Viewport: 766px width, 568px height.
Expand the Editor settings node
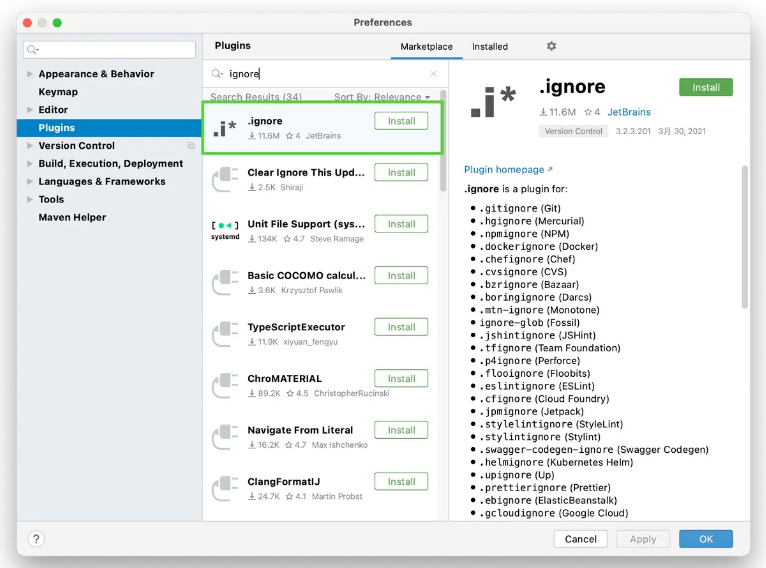30,110
